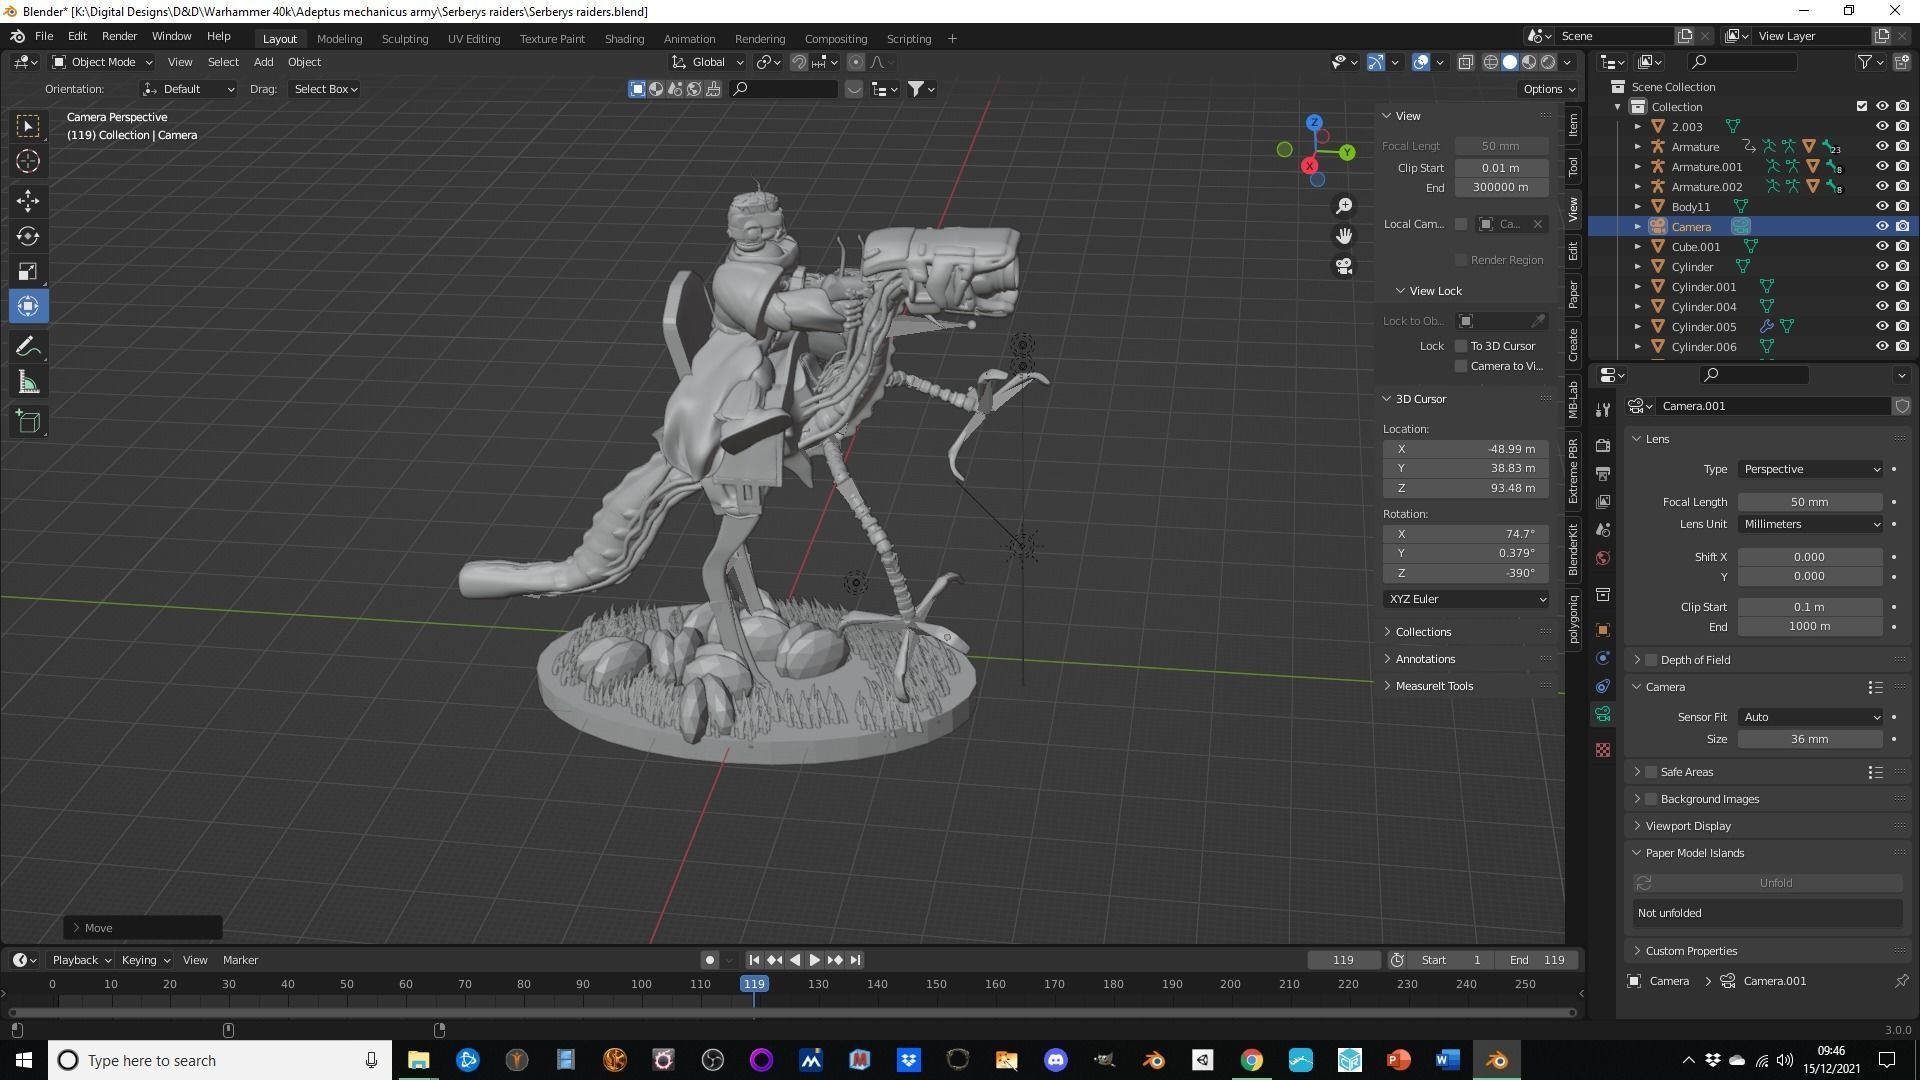Open Object Data camera properties tab
Screen dimensions: 1920x1080
tap(1603, 714)
